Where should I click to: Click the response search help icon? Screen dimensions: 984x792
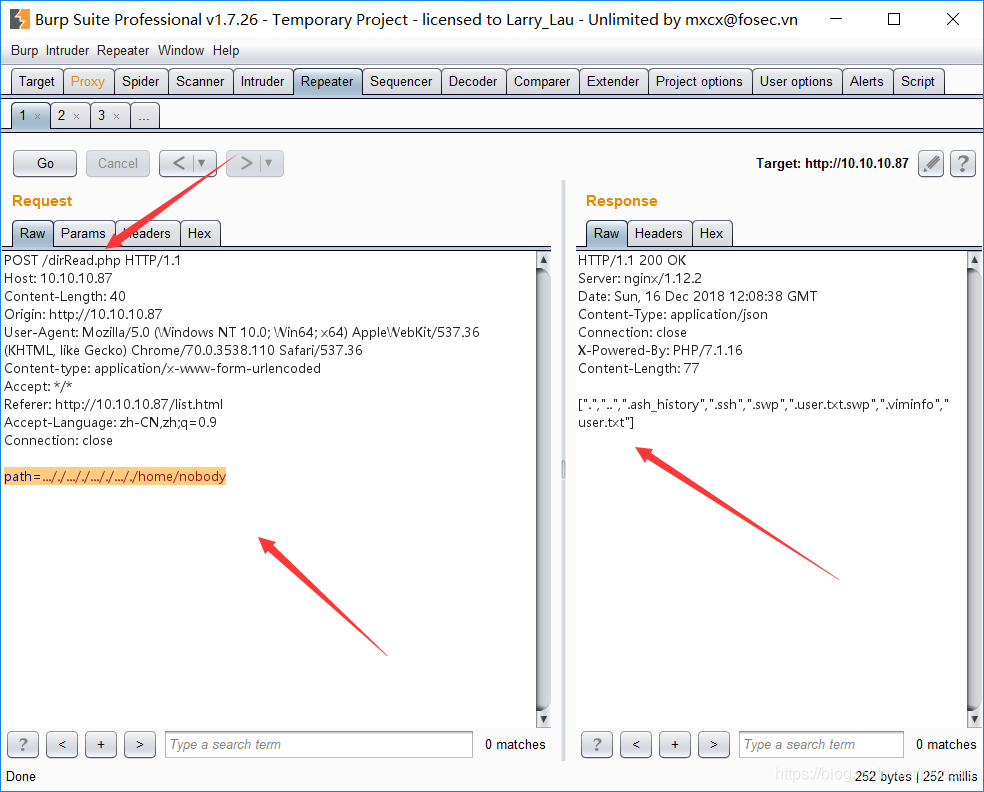597,744
